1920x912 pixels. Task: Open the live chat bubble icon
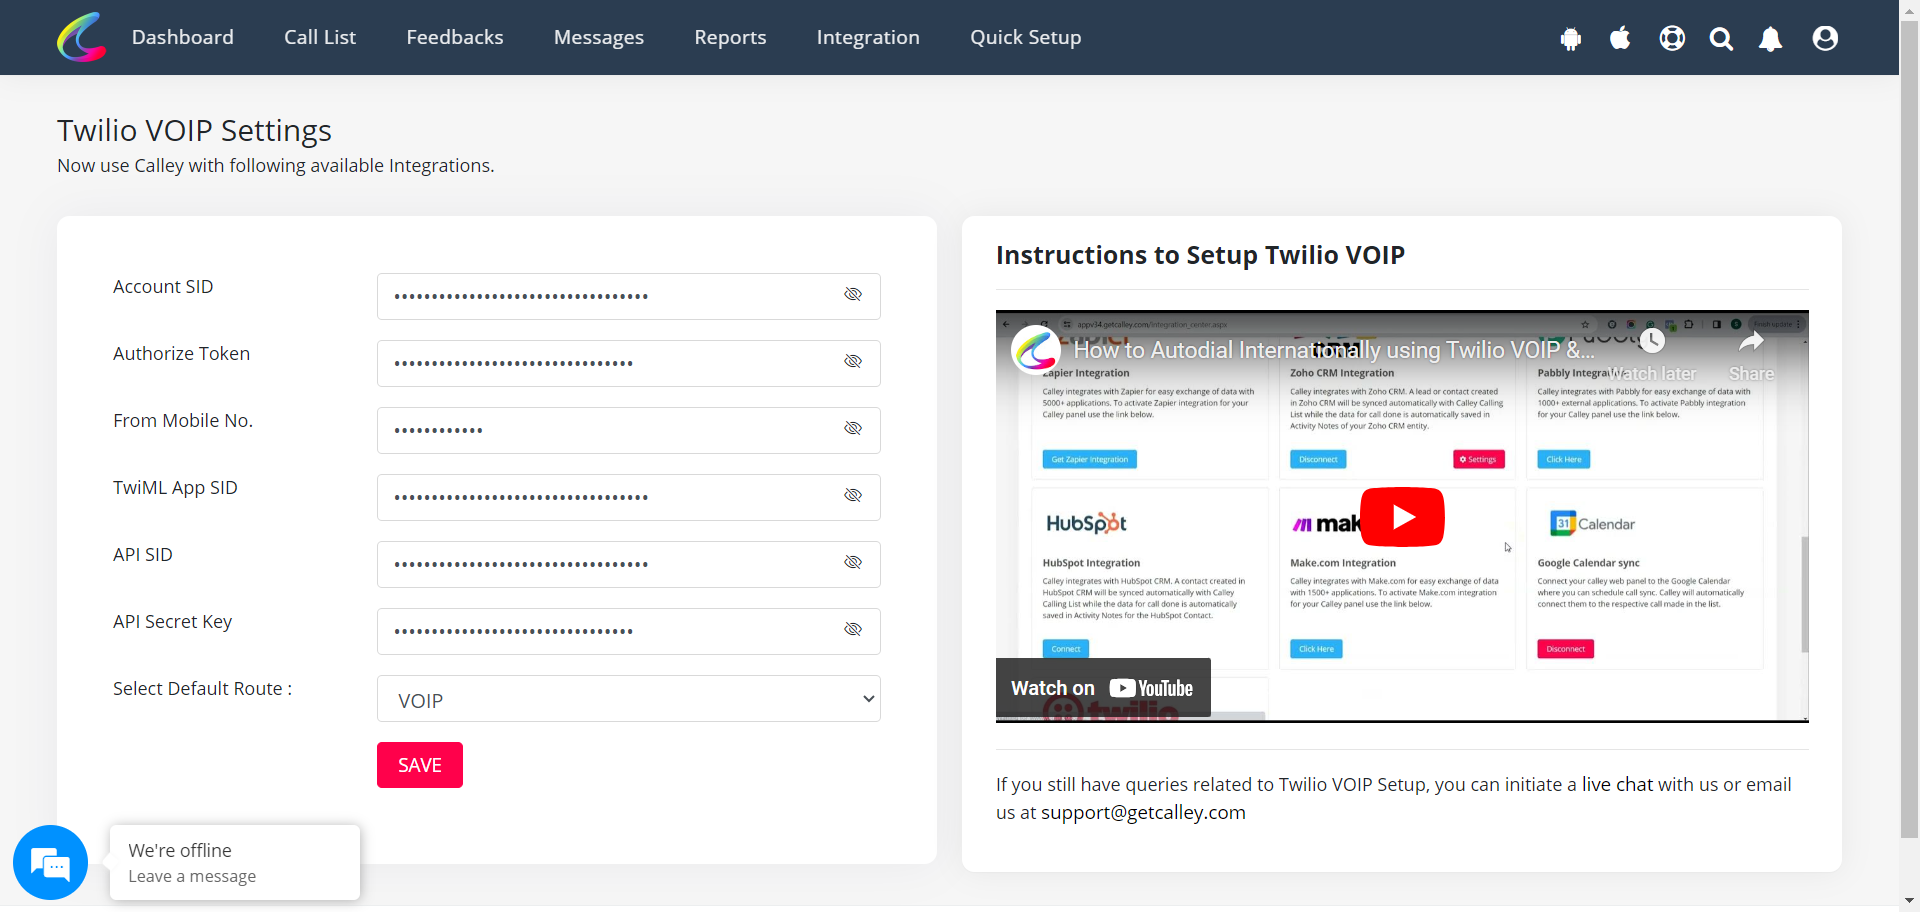[x=50, y=862]
